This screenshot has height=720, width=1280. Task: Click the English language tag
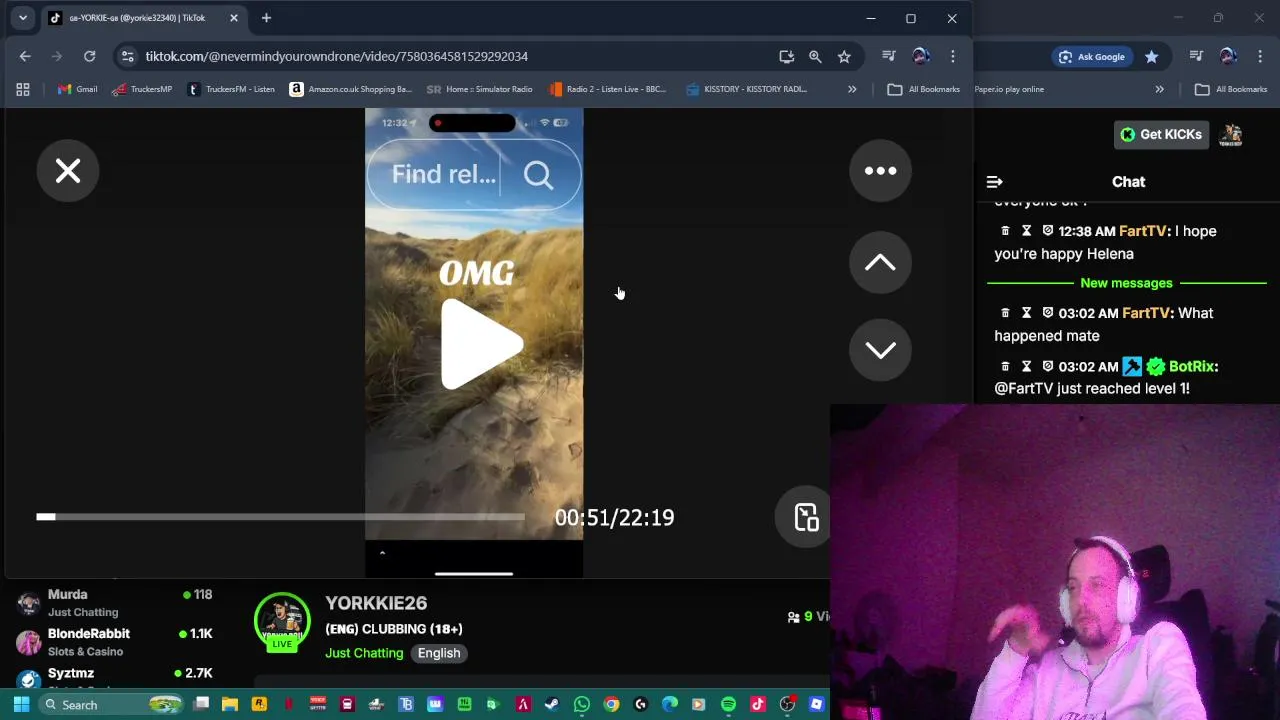(439, 653)
